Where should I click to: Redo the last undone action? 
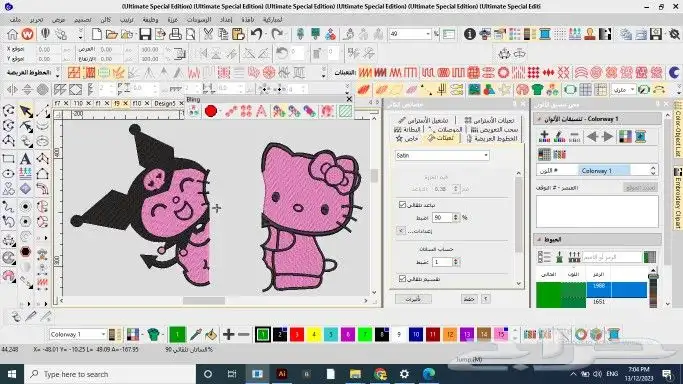277,34
